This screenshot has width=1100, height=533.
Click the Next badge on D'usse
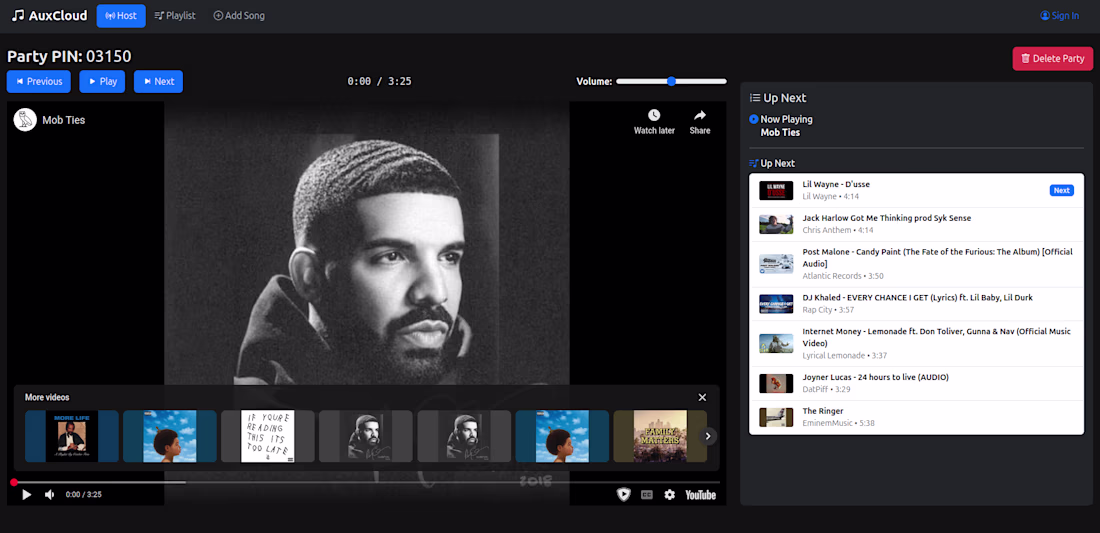1061,190
